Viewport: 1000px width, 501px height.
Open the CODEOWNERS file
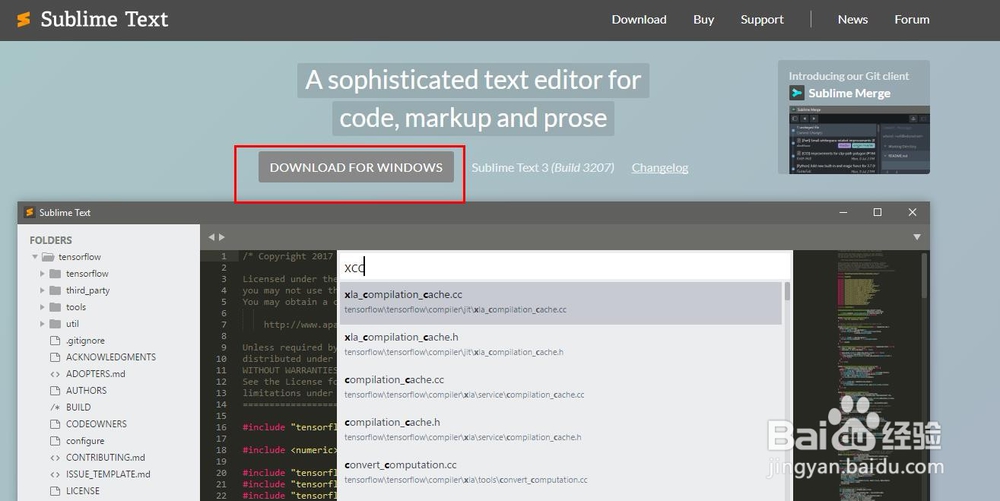click(x=96, y=424)
